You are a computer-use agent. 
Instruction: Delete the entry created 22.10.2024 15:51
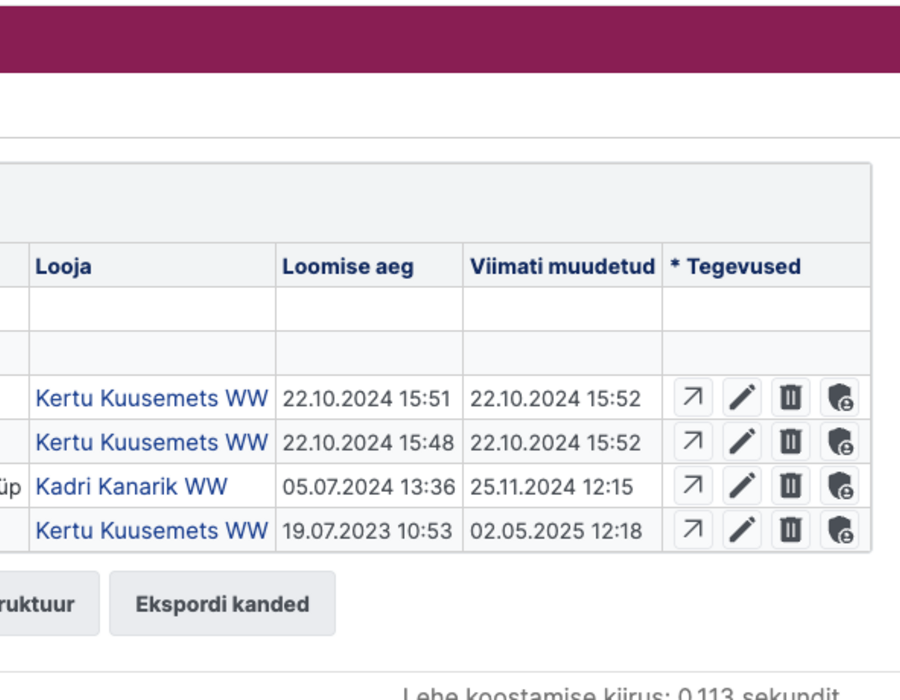791,397
